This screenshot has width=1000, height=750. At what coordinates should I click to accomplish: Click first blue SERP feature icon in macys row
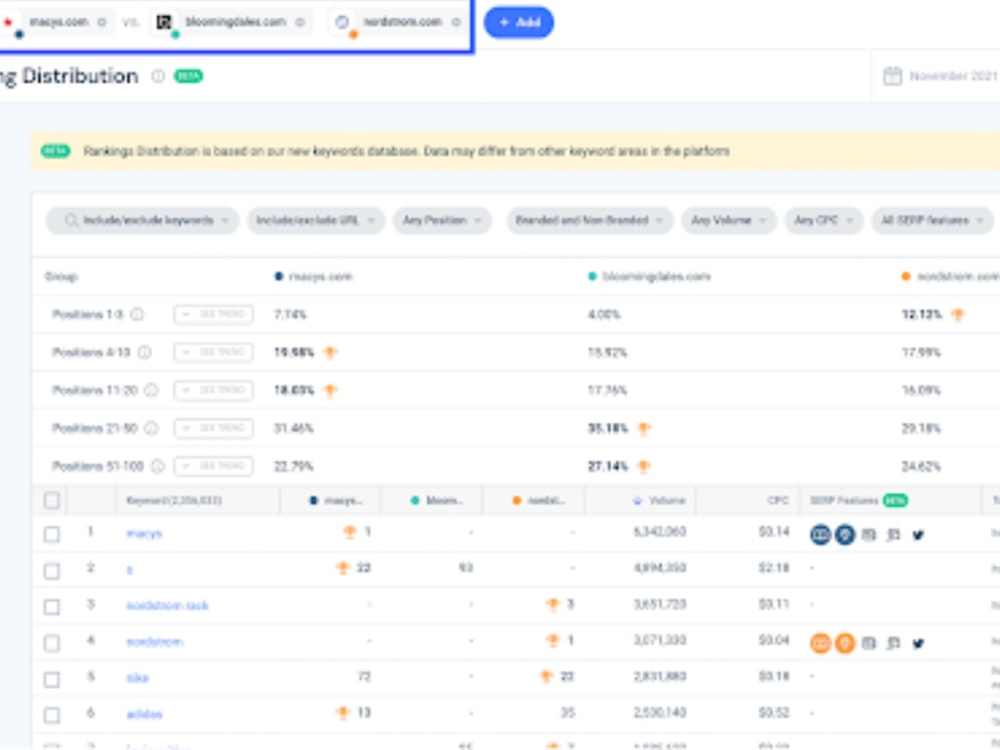click(820, 534)
